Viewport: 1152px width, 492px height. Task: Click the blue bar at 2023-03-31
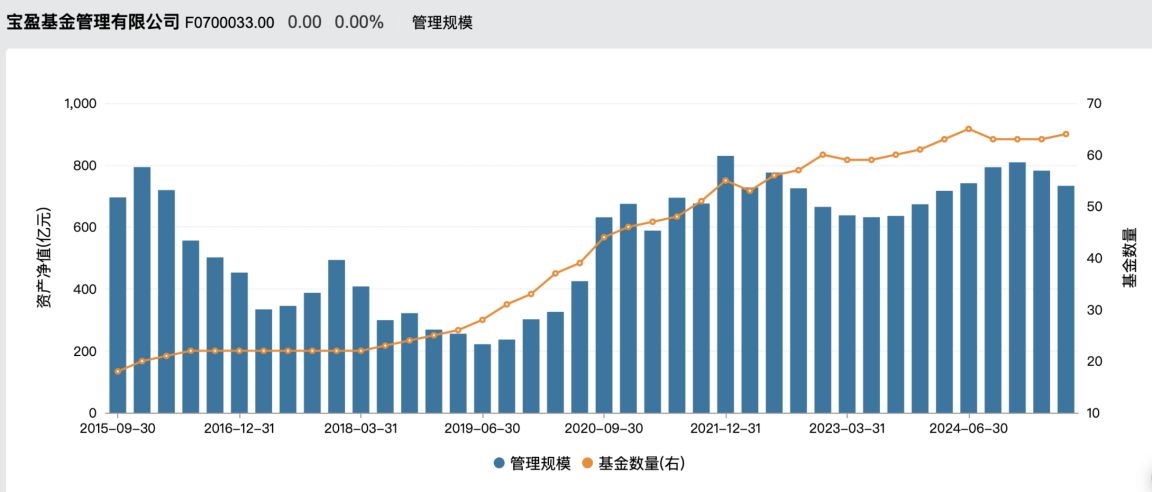[847, 314]
